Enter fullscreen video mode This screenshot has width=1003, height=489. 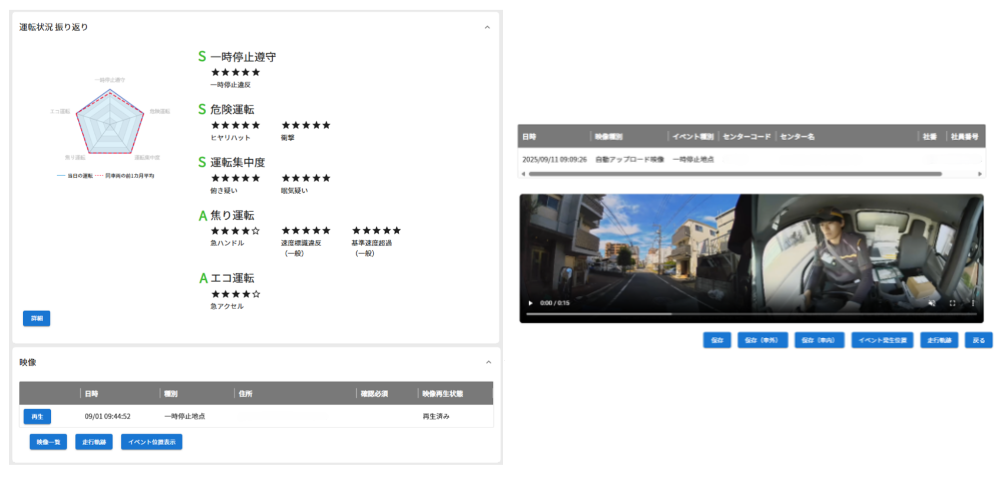[x=952, y=302]
